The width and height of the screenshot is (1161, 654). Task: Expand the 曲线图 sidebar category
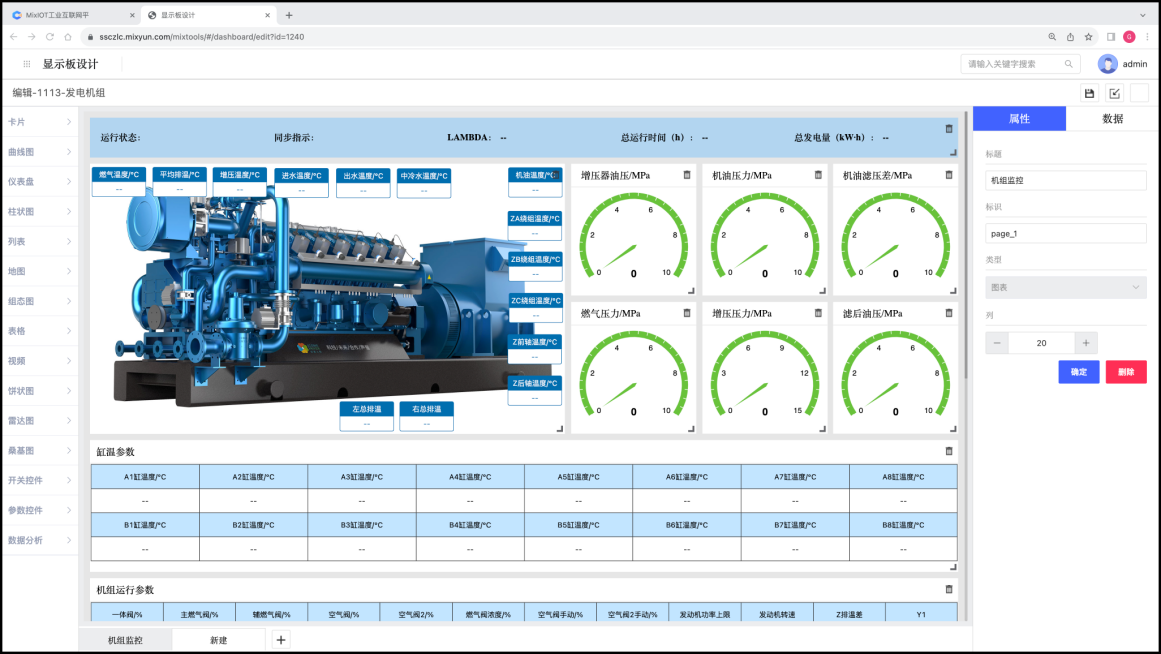[x=39, y=152]
